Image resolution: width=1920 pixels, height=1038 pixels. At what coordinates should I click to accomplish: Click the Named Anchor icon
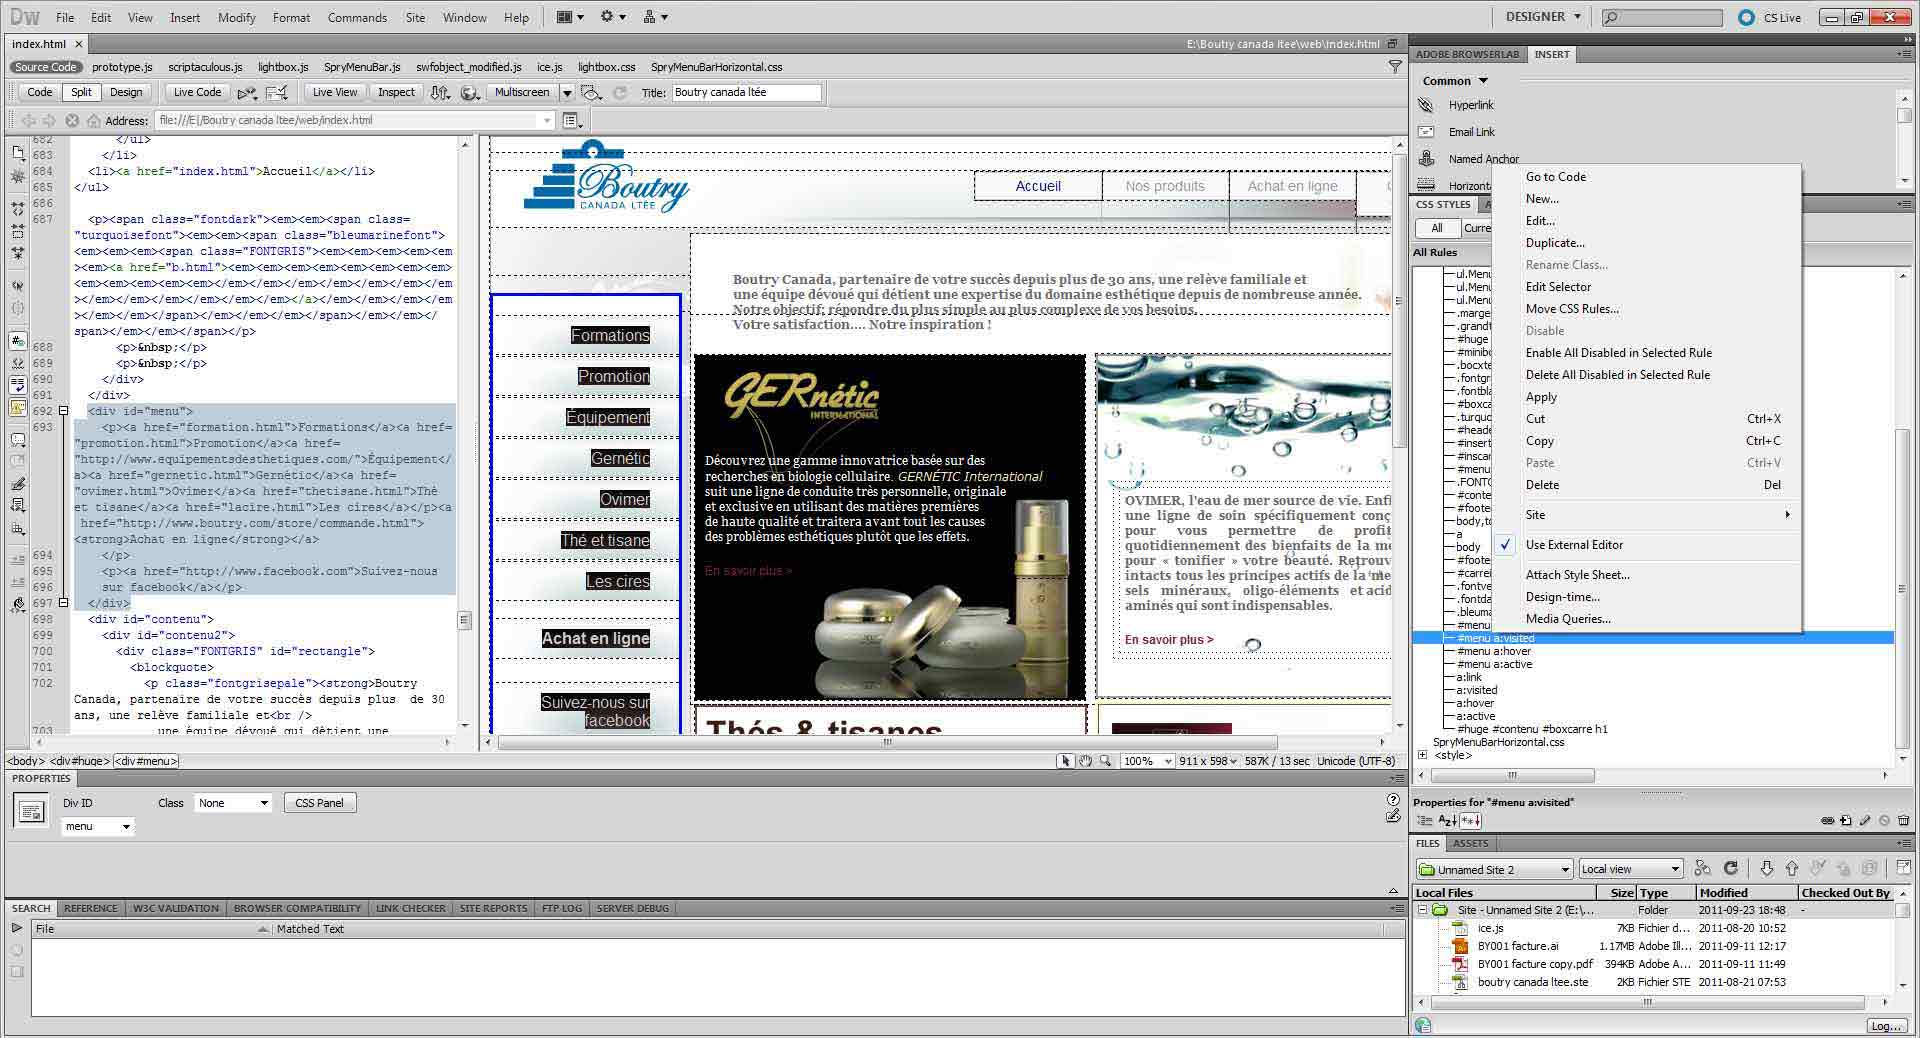tap(1426, 158)
